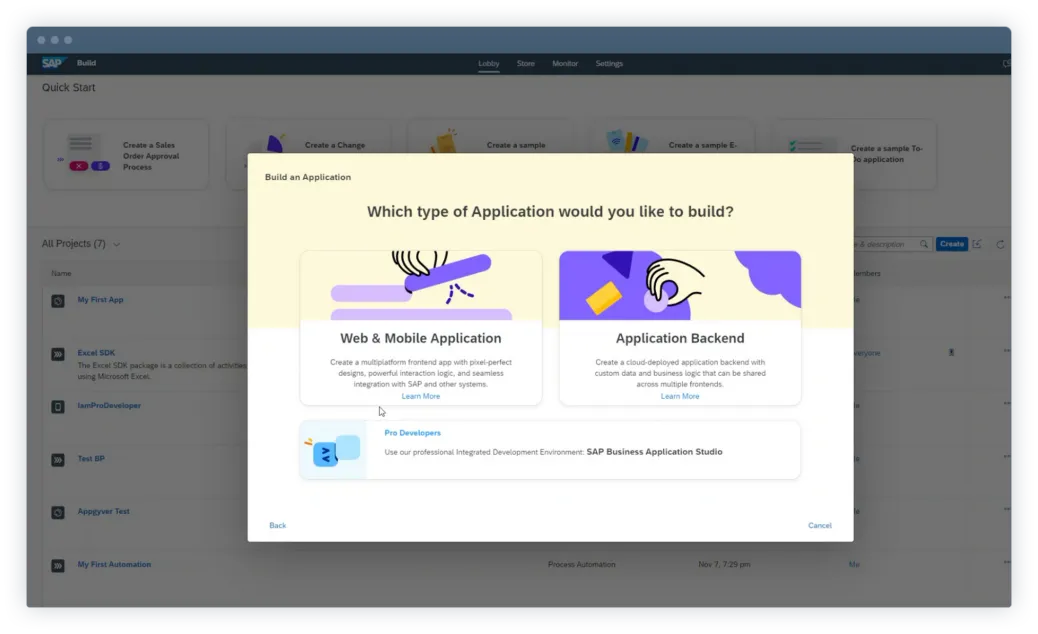Open more options for Excel SDK row
This screenshot has width=1038, height=634.
tap(1006, 350)
